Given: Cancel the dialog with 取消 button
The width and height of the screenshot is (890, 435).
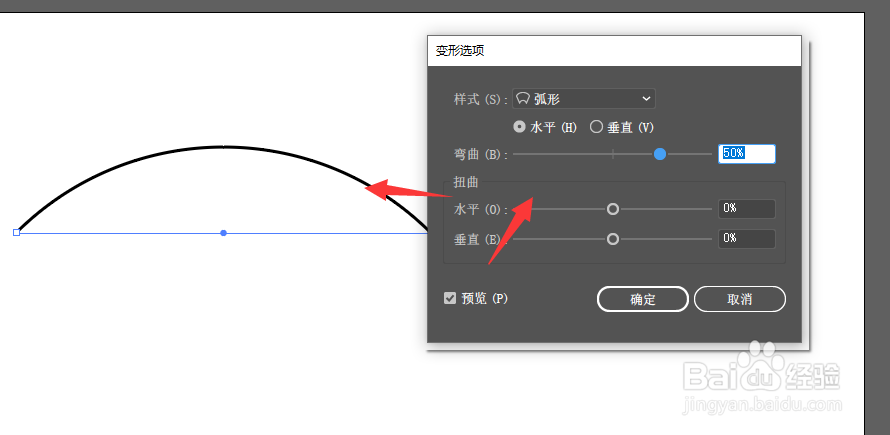Looking at the screenshot, I should [740, 299].
